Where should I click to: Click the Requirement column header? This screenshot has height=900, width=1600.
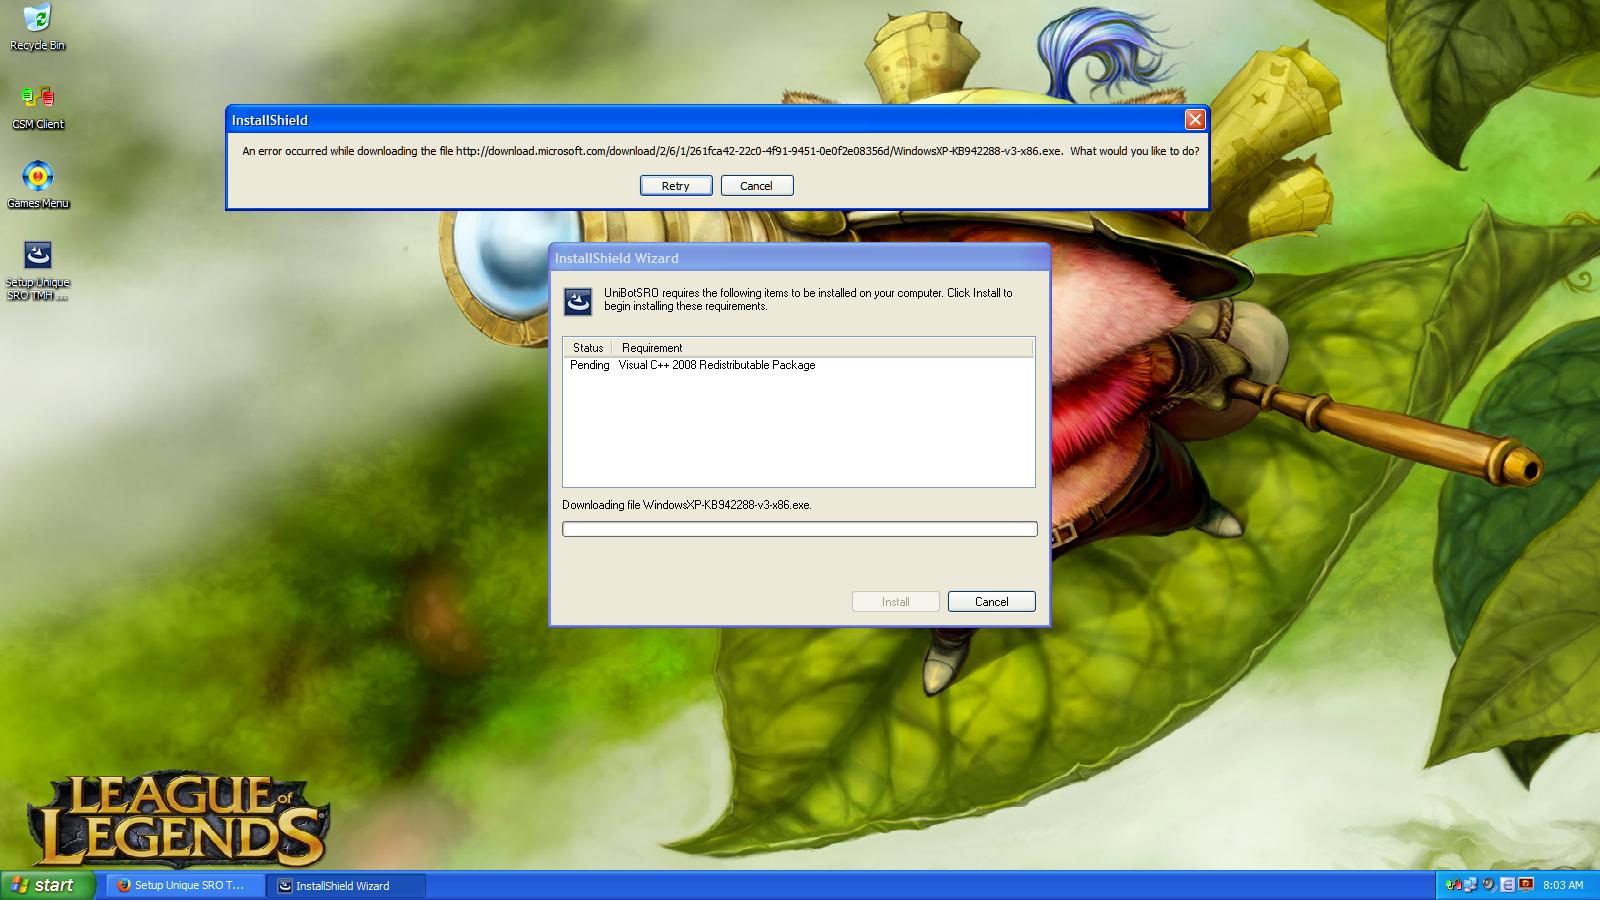(x=822, y=348)
